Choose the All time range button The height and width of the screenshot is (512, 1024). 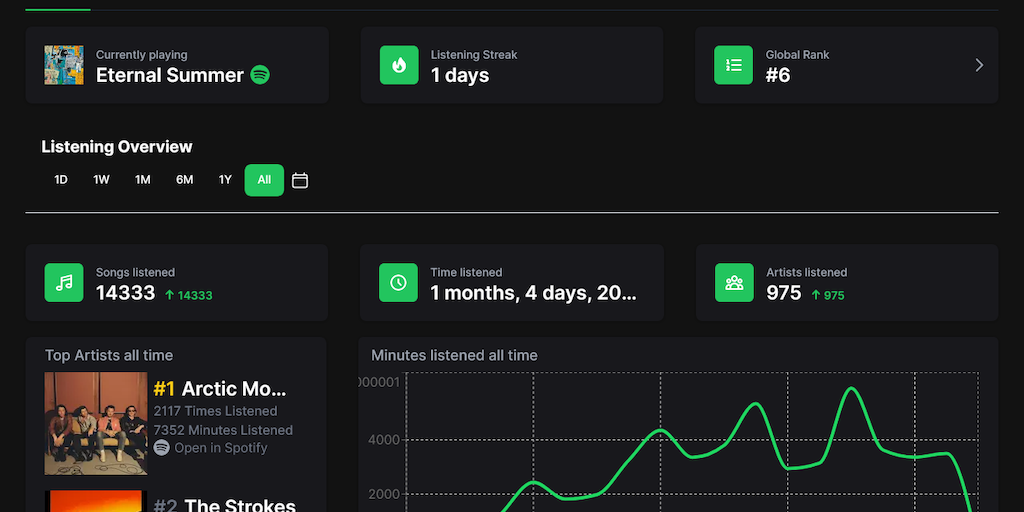[x=264, y=180]
